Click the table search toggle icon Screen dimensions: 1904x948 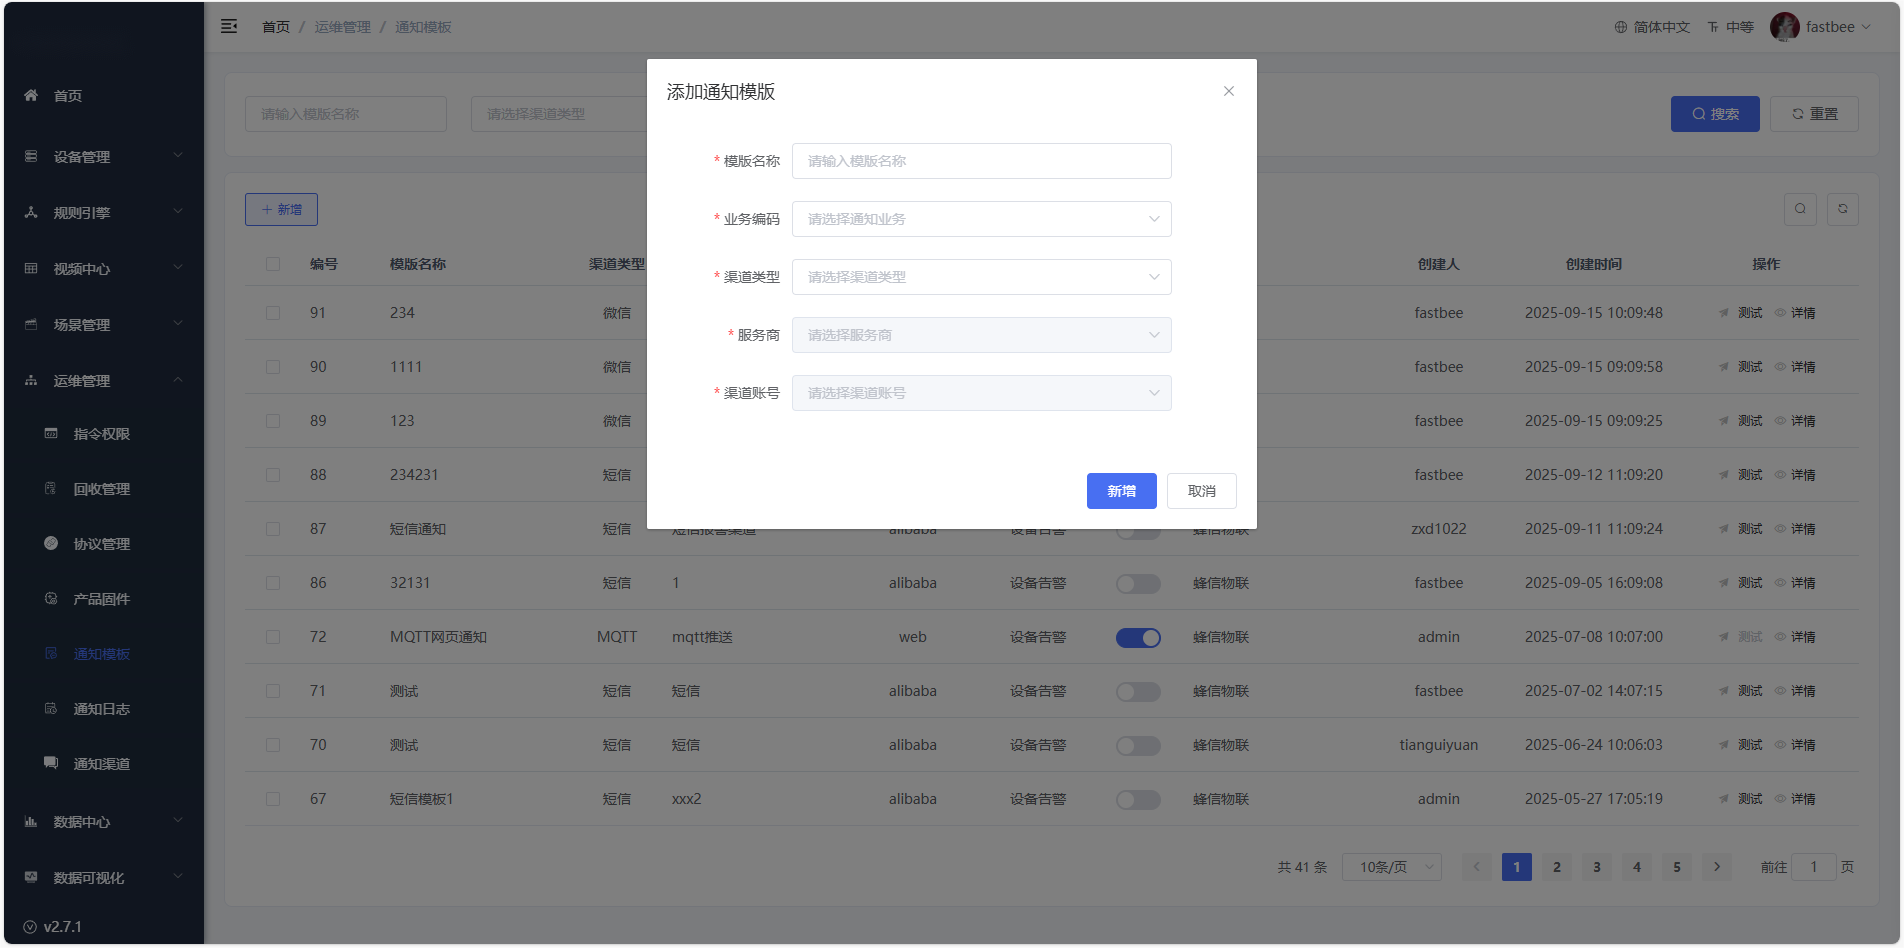tap(1800, 209)
